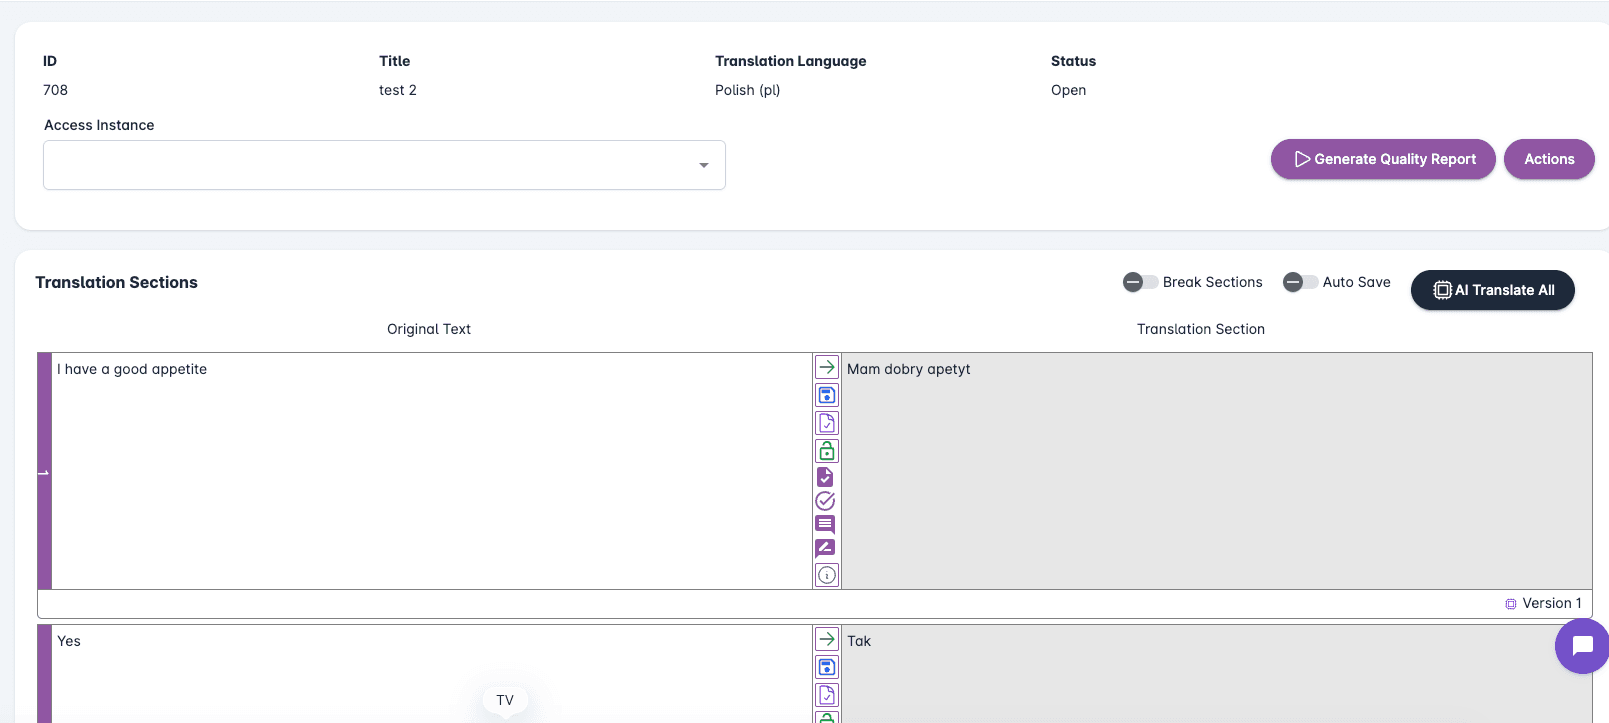Click the circle checkmark icon in section 1
Viewport: 1609px width, 723px height.
pos(825,501)
